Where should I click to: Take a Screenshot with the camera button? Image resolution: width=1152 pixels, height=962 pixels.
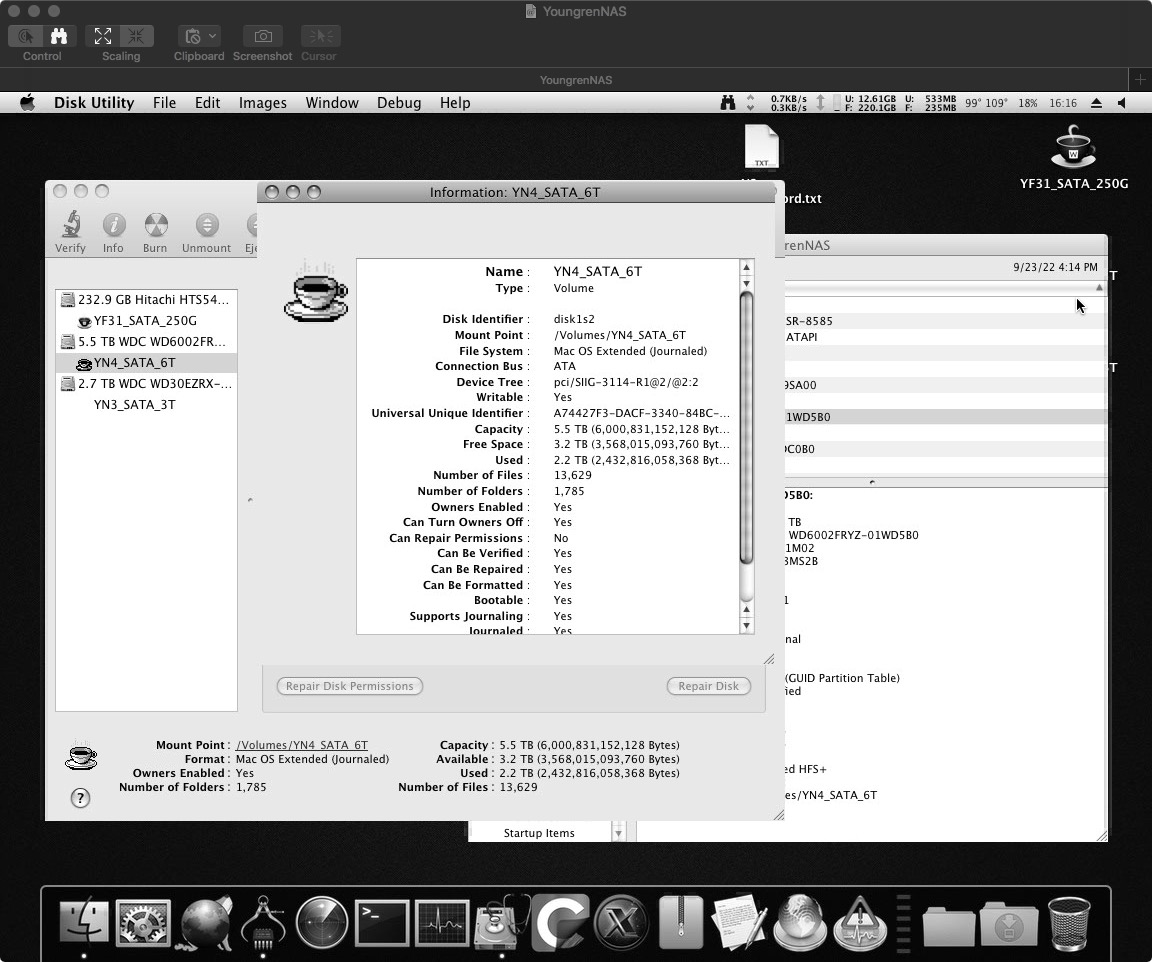click(x=262, y=36)
